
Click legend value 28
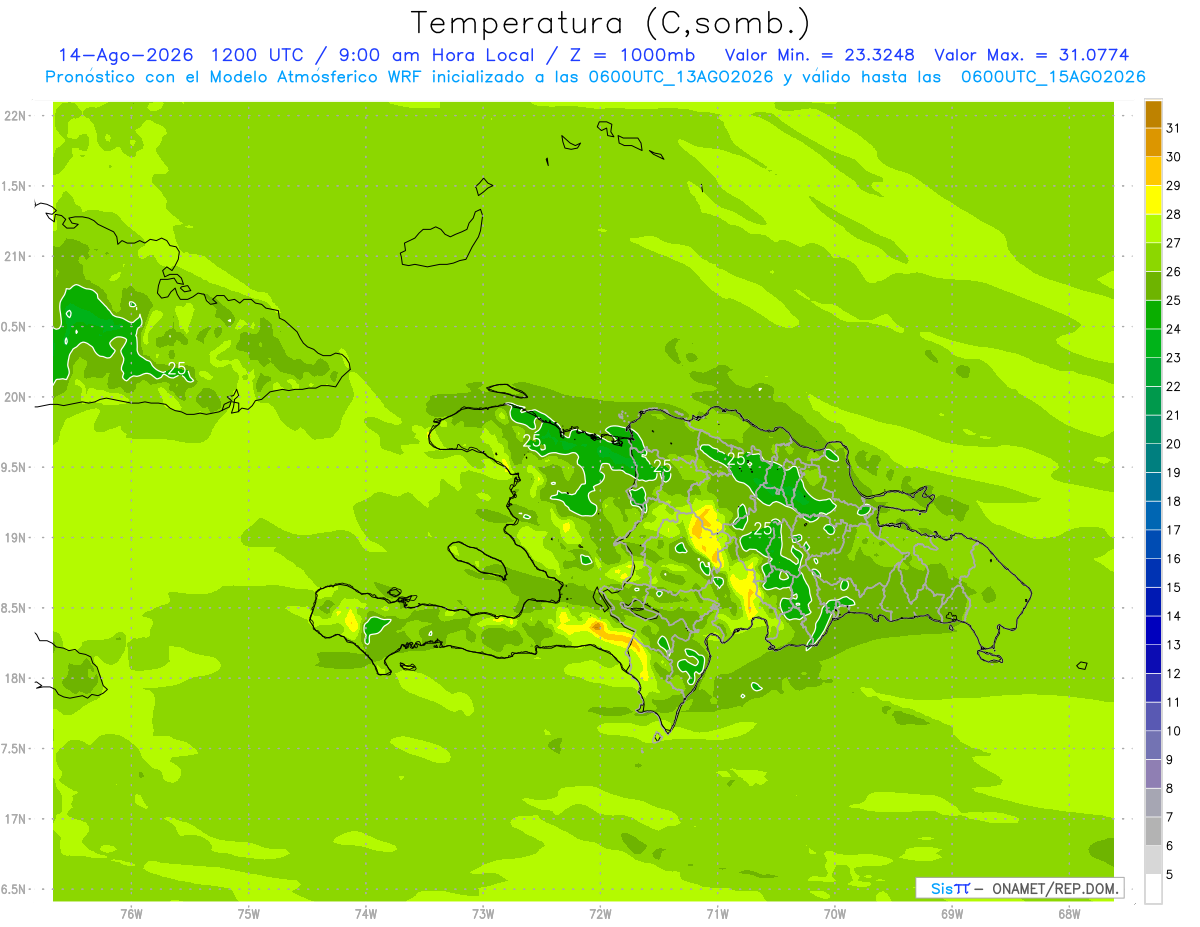pyautogui.click(x=1173, y=215)
